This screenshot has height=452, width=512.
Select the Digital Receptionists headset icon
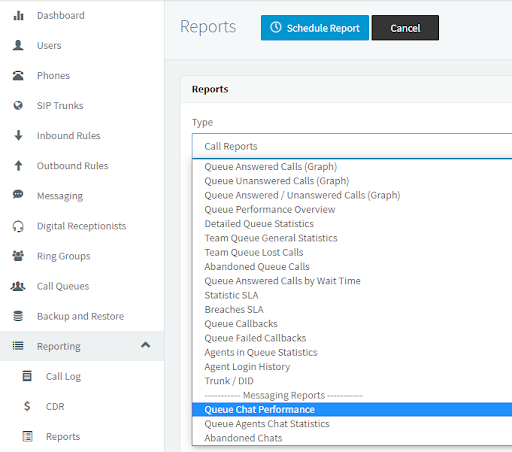[x=18, y=226]
